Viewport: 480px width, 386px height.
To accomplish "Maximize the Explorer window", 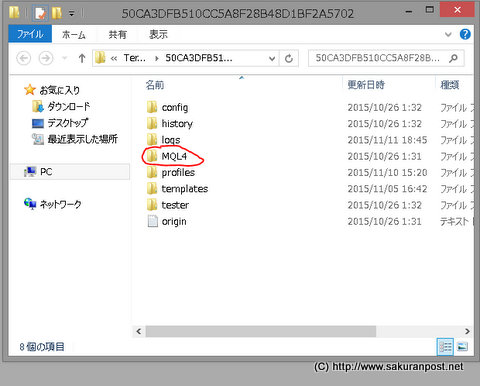I will point(430,10).
